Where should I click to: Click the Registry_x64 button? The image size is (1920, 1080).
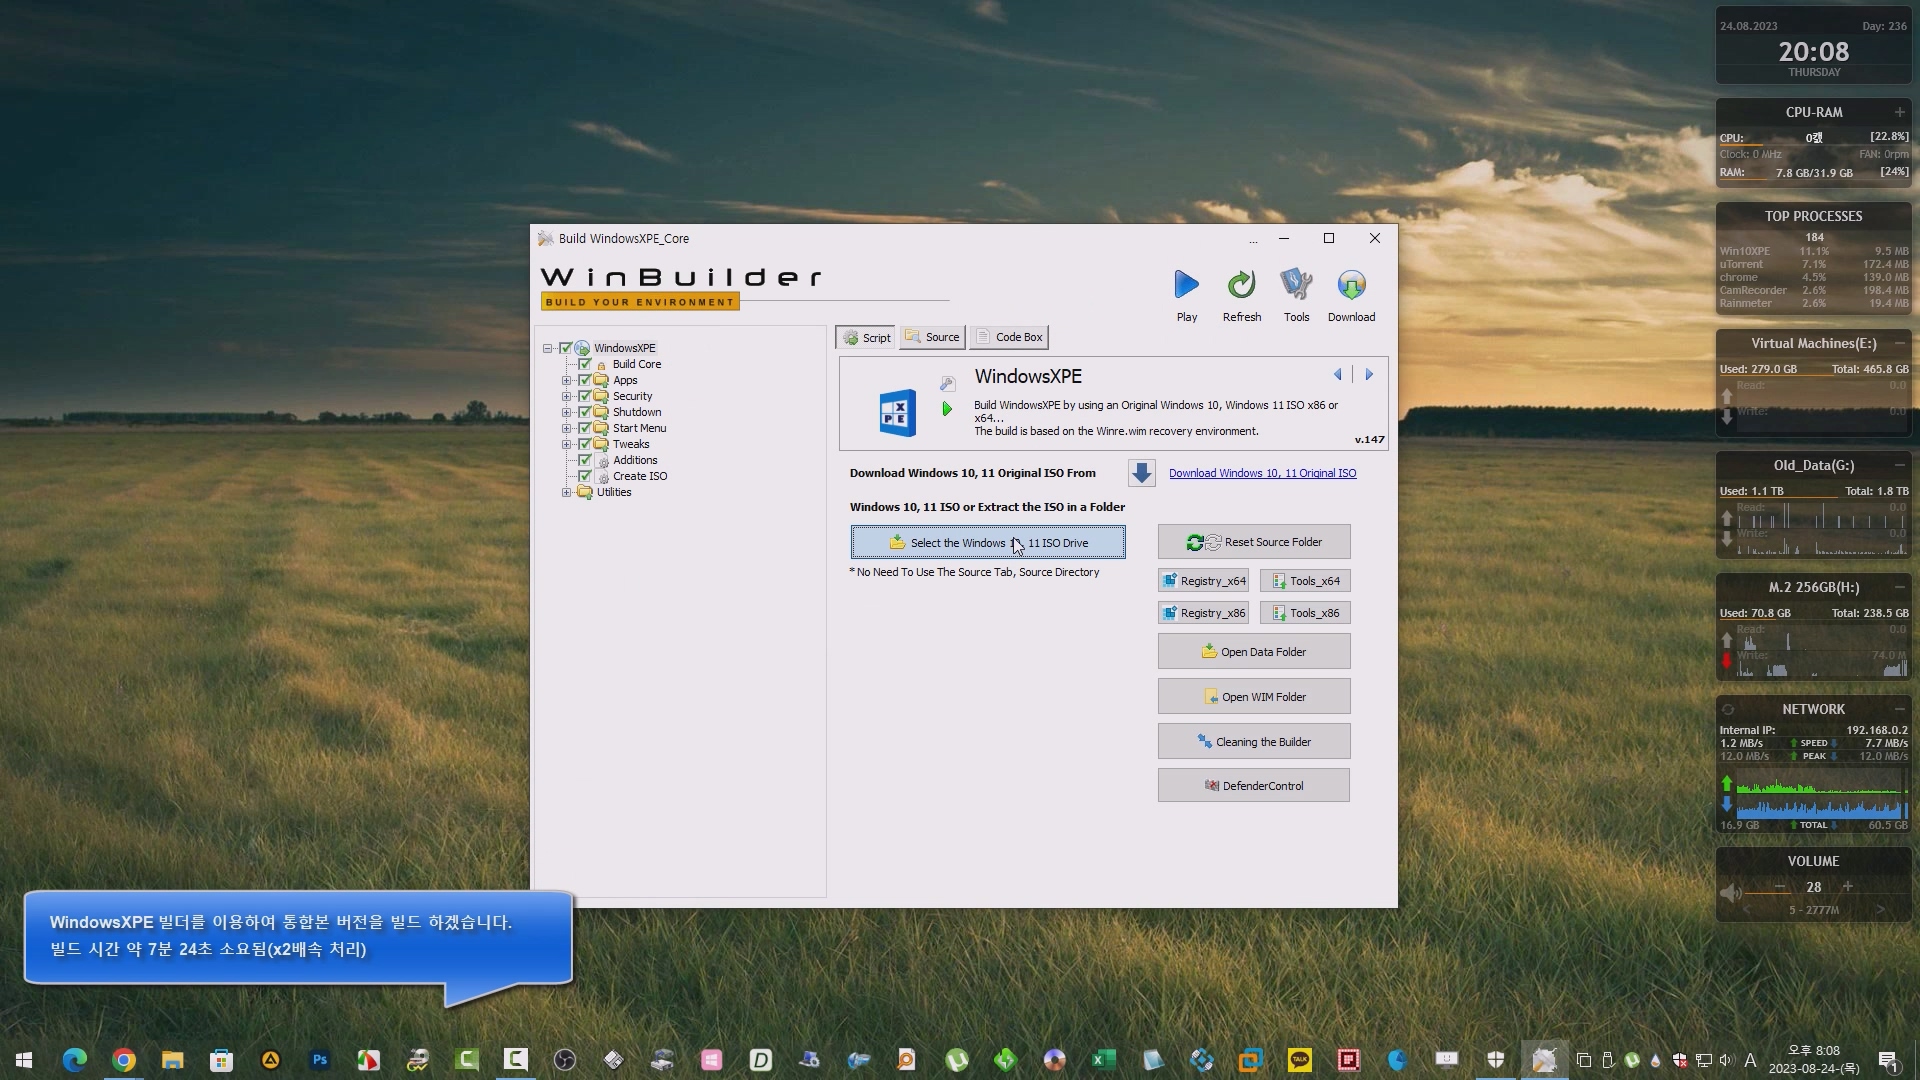(x=1203, y=581)
